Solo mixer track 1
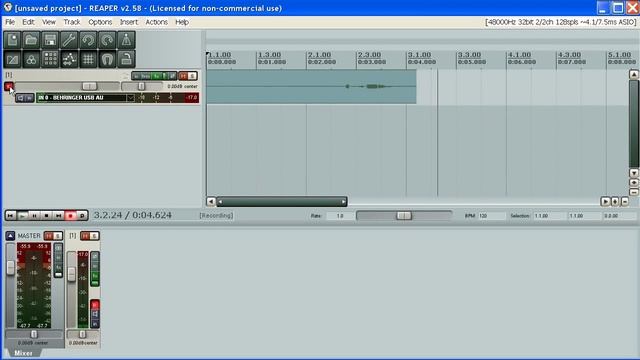The height and width of the screenshot is (360, 640). [x=94, y=236]
